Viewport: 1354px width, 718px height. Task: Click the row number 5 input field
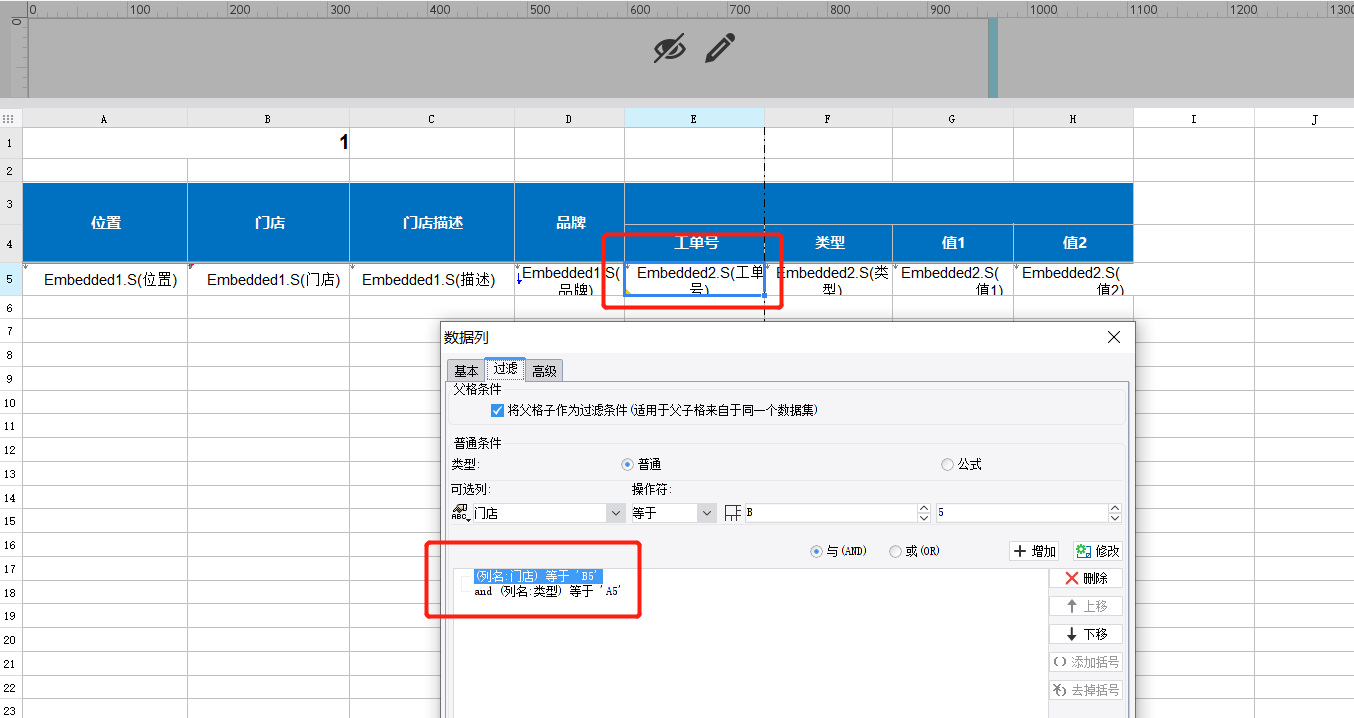click(1022, 513)
